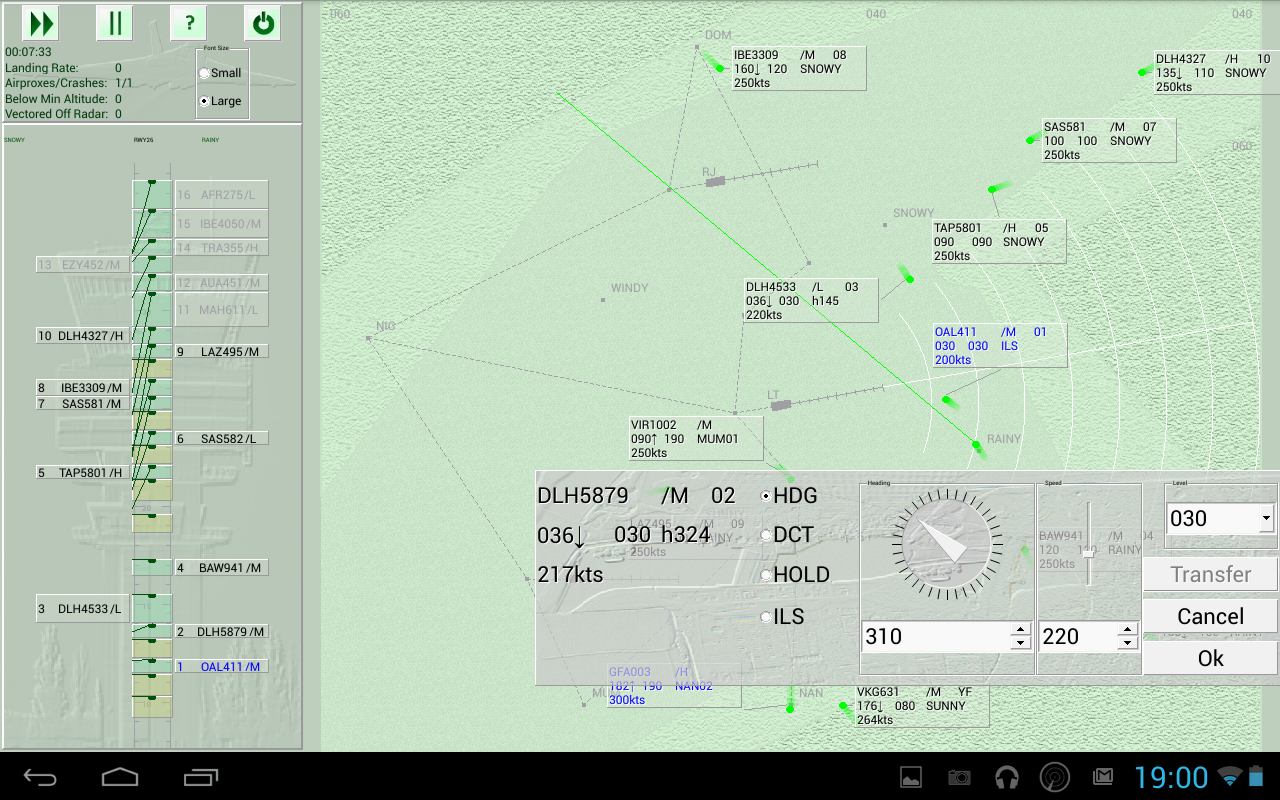
Task: Click the speed slider handle
Action: coord(1089,553)
